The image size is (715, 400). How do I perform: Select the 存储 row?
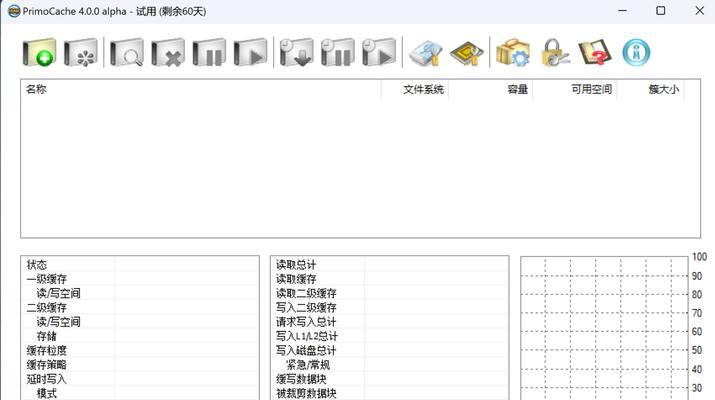[x=140, y=336]
